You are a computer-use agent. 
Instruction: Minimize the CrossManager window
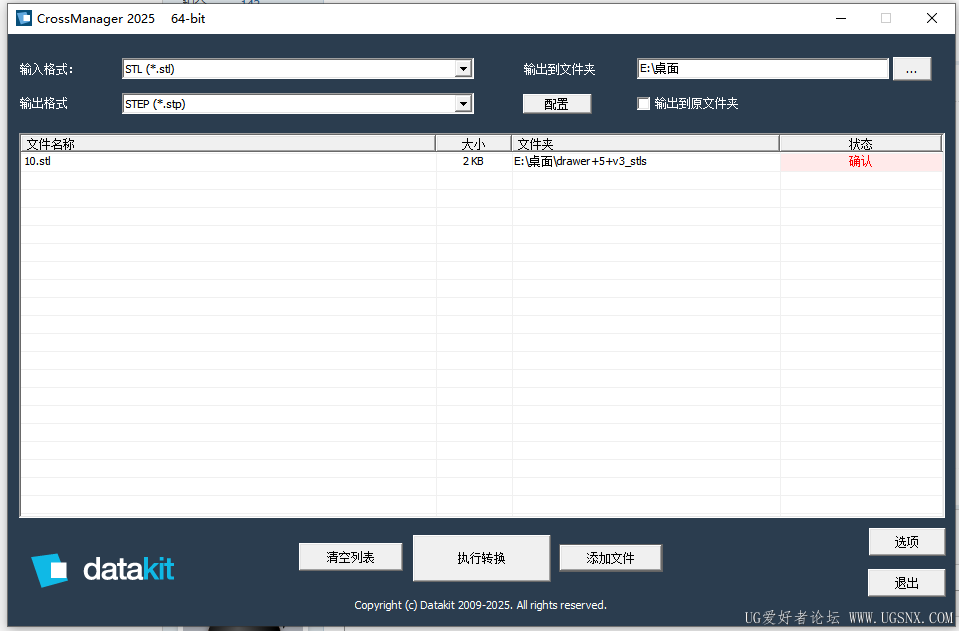click(841, 18)
